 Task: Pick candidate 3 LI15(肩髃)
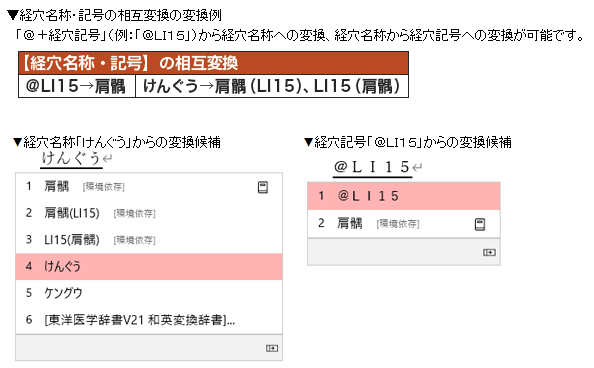(149, 240)
